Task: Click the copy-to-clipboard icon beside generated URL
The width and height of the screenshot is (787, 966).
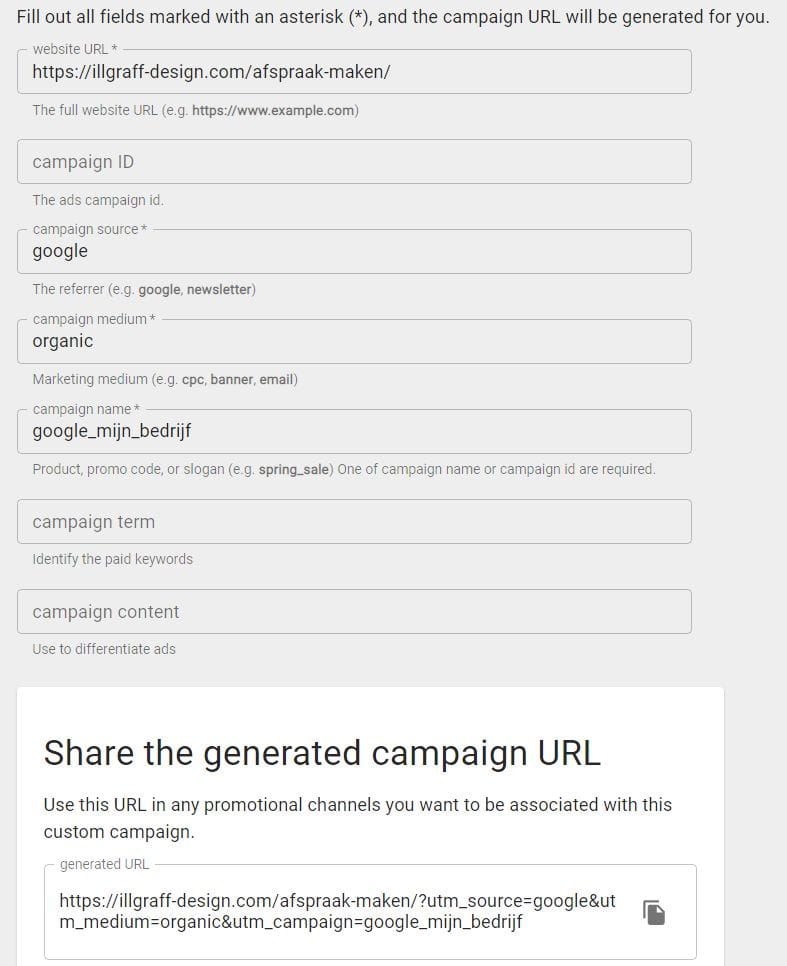Action: click(654, 912)
